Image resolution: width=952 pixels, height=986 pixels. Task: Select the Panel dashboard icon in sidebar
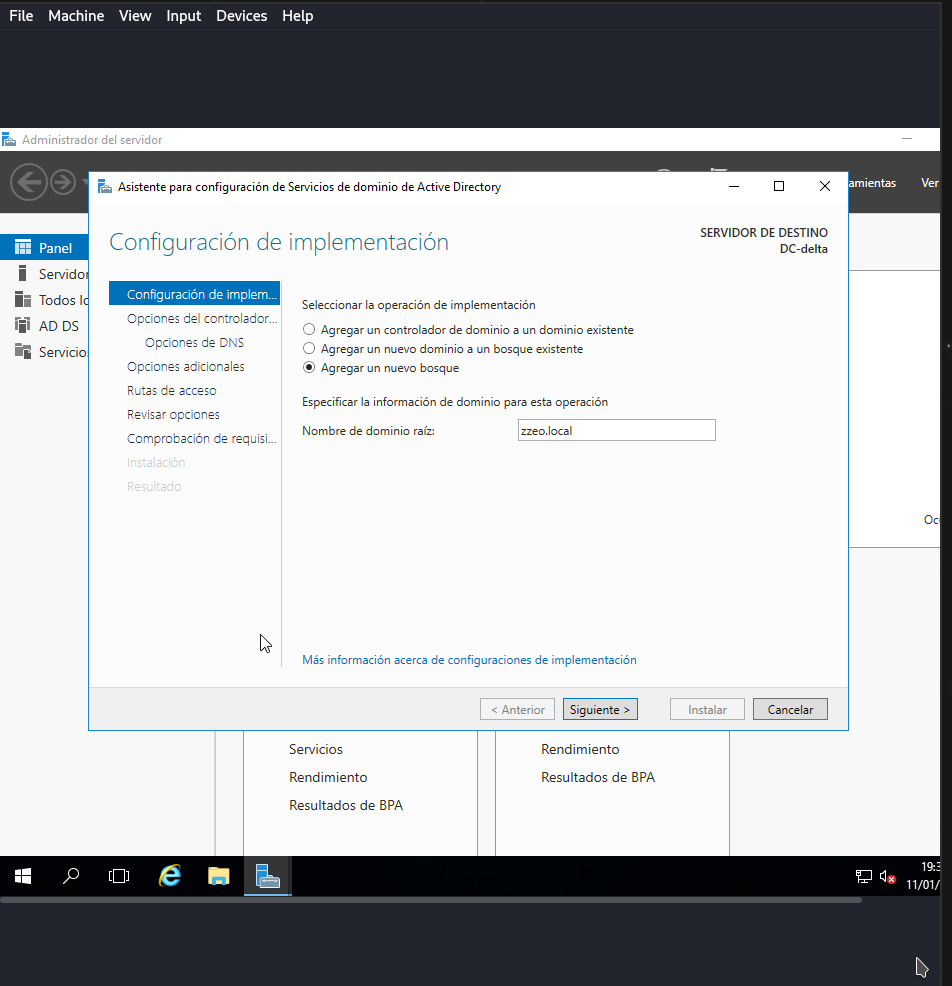click(x=23, y=248)
